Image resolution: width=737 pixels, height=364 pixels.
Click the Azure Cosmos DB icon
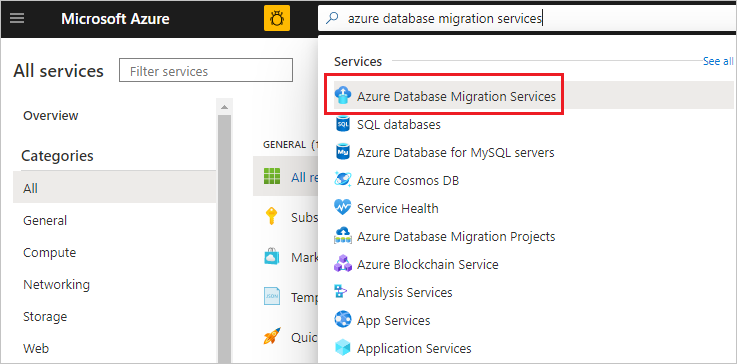tap(343, 180)
